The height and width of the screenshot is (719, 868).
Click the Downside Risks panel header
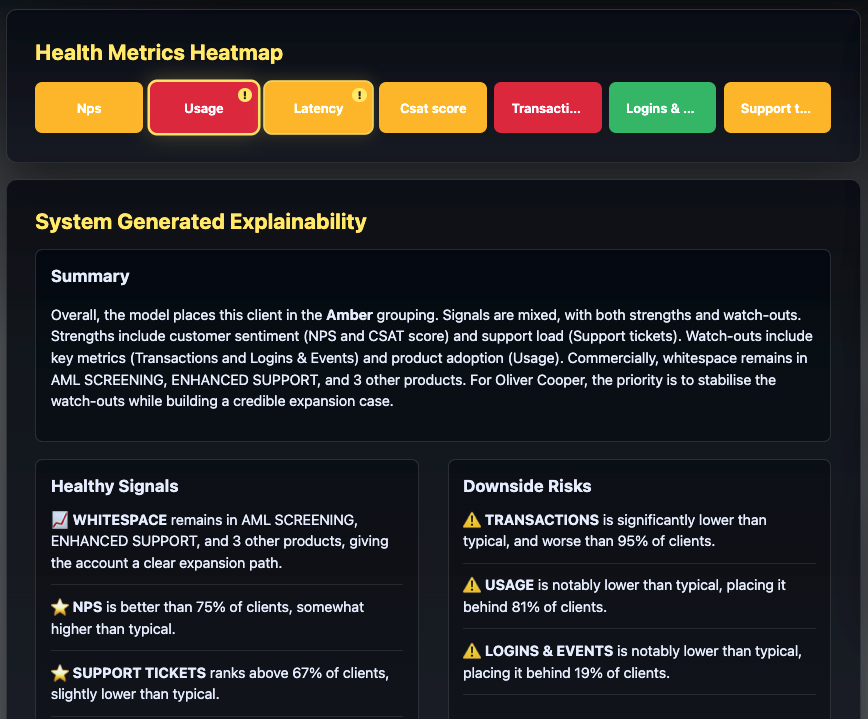coord(527,486)
